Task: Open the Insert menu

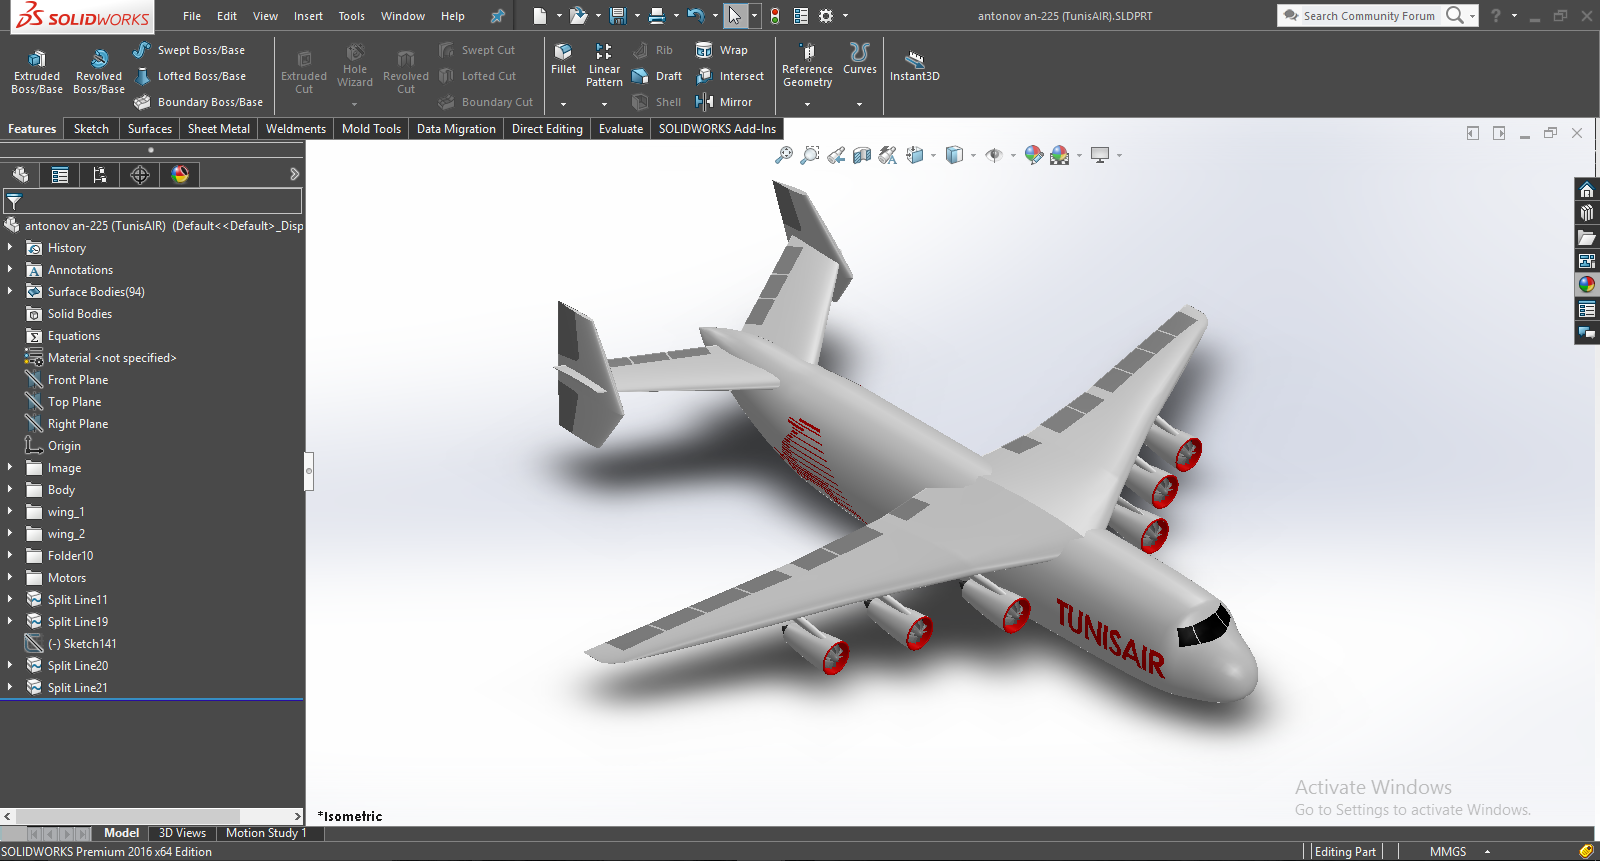Action: (308, 16)
